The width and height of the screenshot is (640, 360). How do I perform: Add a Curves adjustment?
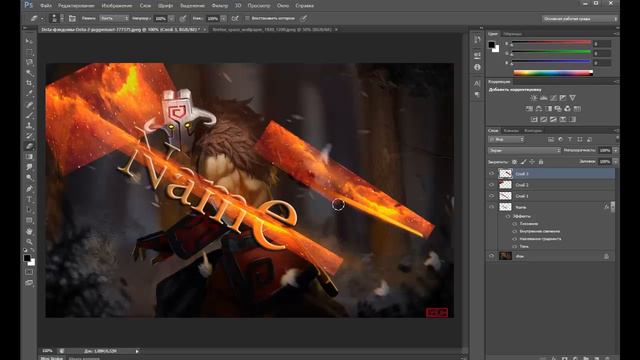tap(553, 98)
